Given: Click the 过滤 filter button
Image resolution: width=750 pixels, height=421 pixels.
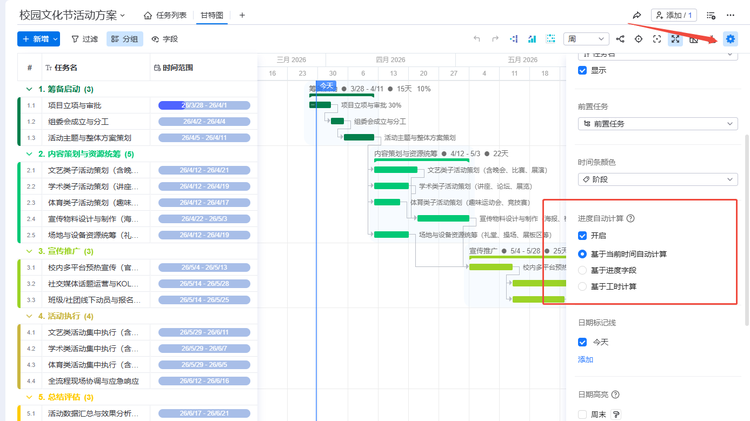Looking at the screenshot, I should coord(84,39).
